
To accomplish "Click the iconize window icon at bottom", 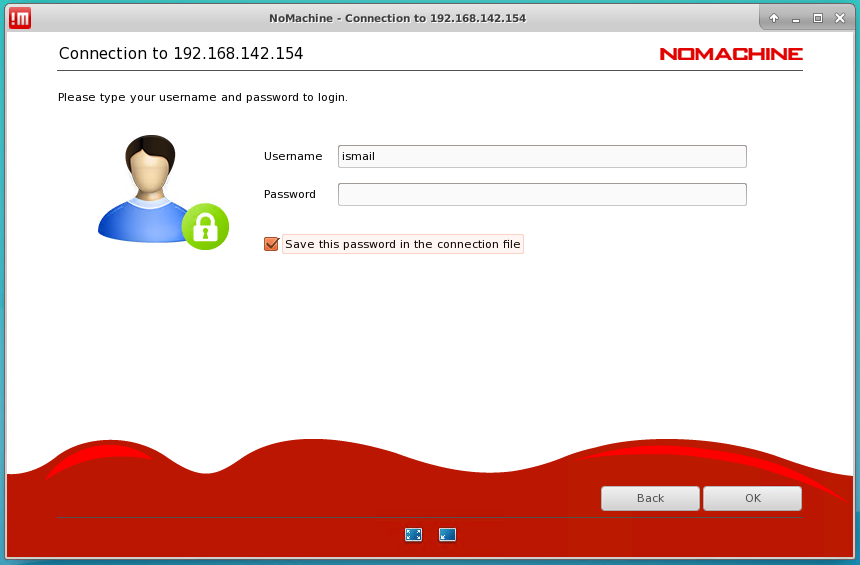I will (448, 534).
